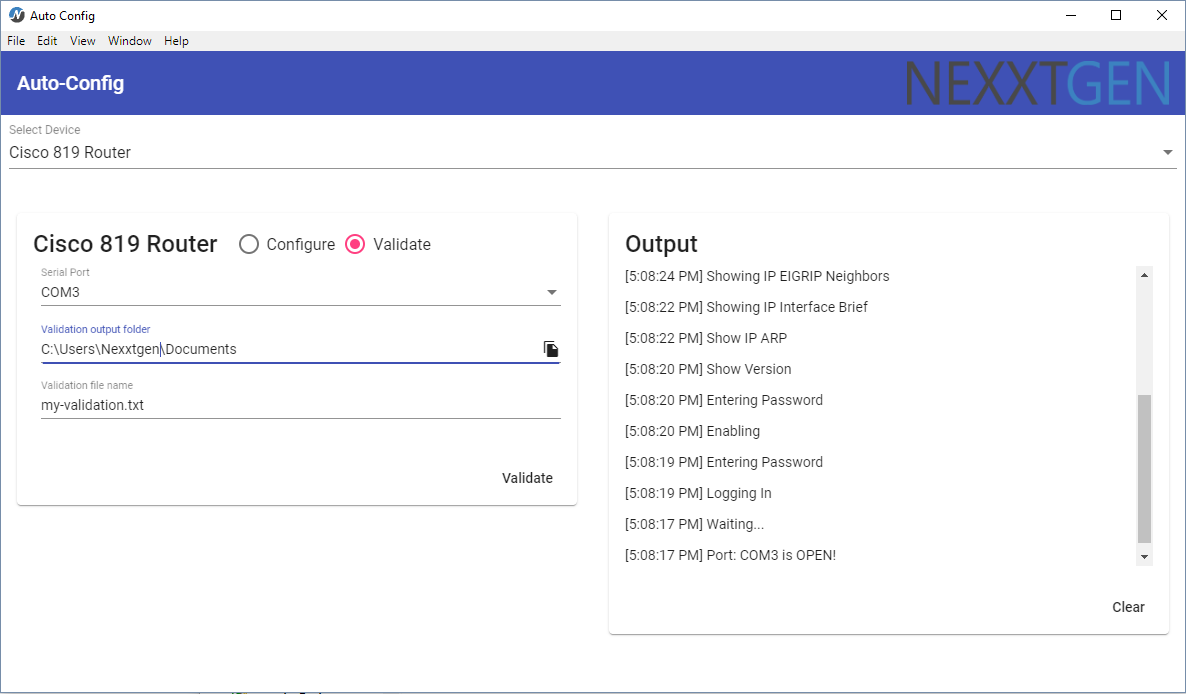
Task: Click the 5:08:20 PM 'Entering Password' entry
Action: (x=724, y=400)
